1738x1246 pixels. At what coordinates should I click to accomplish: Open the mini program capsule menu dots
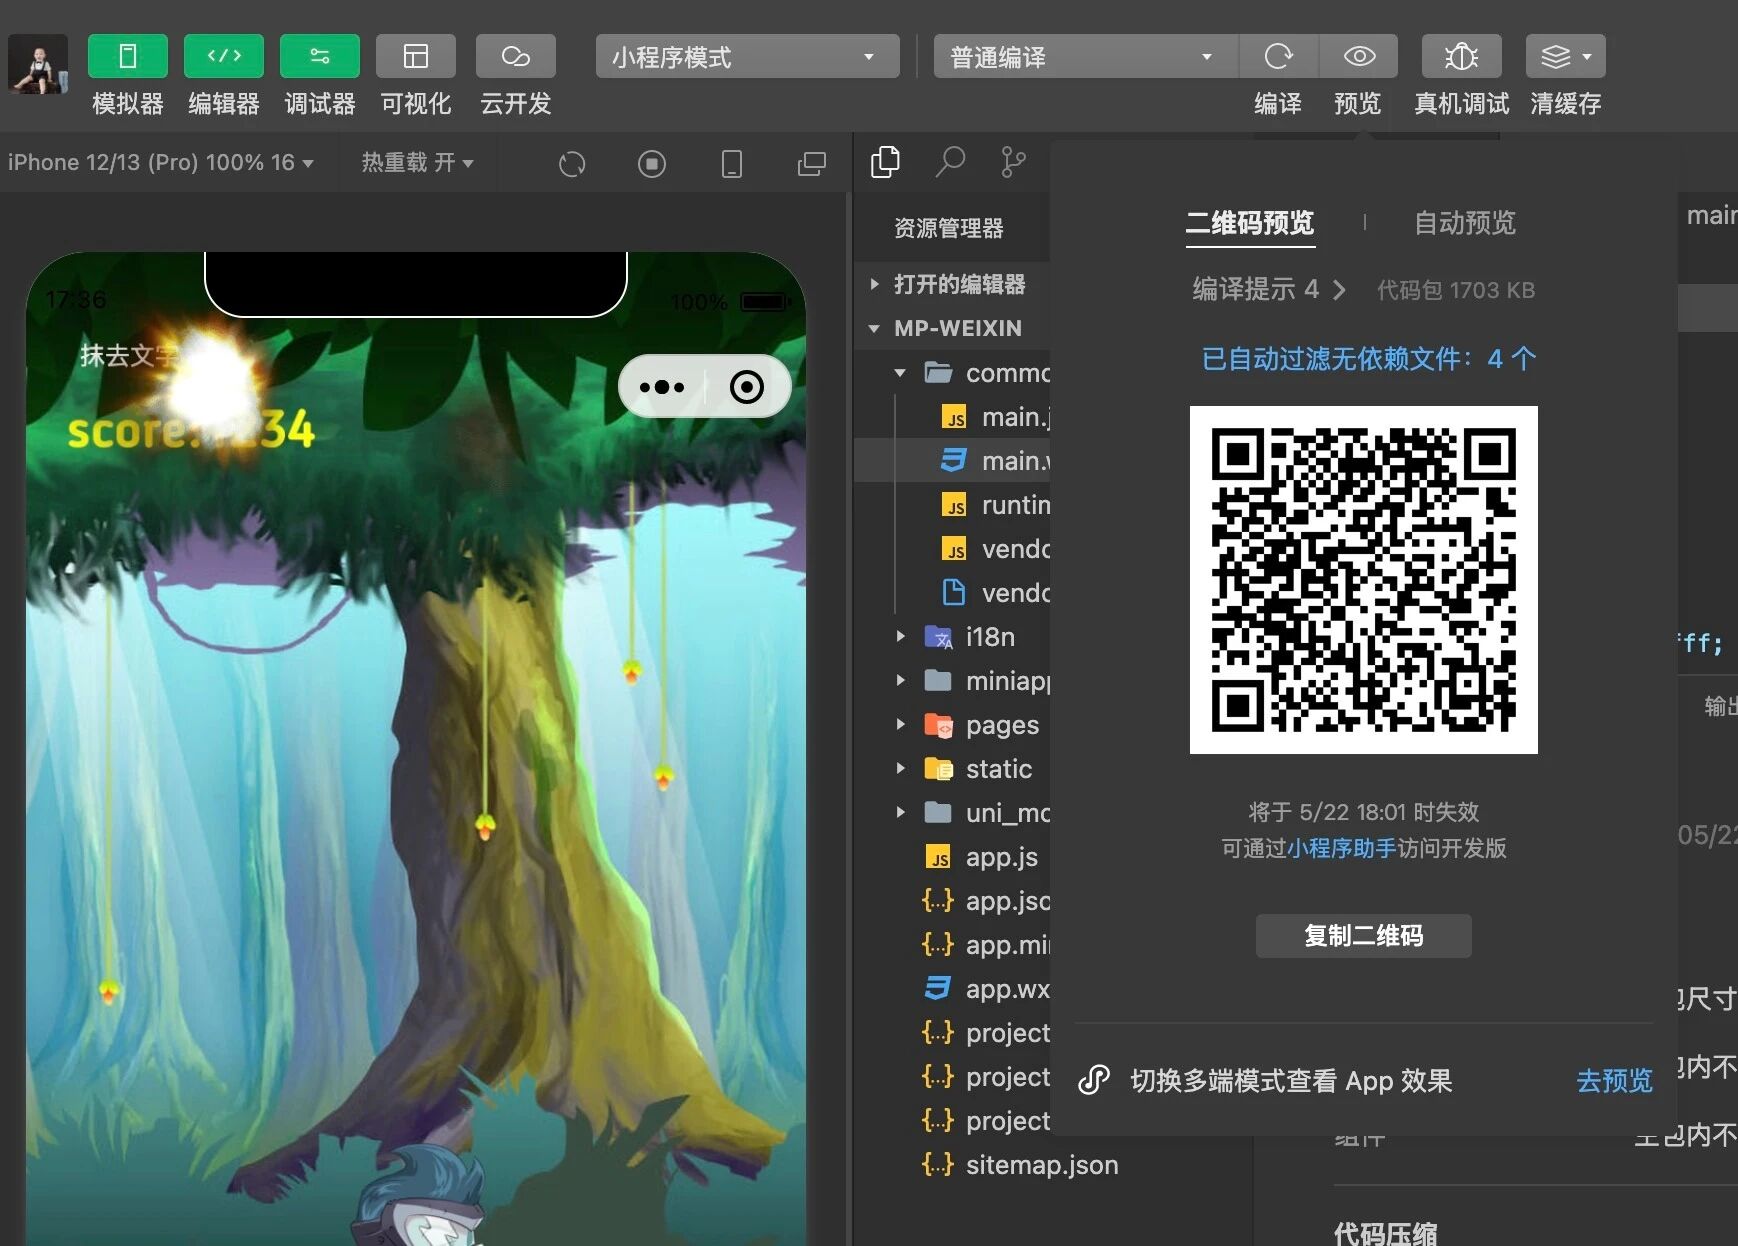tap(662, 387)
